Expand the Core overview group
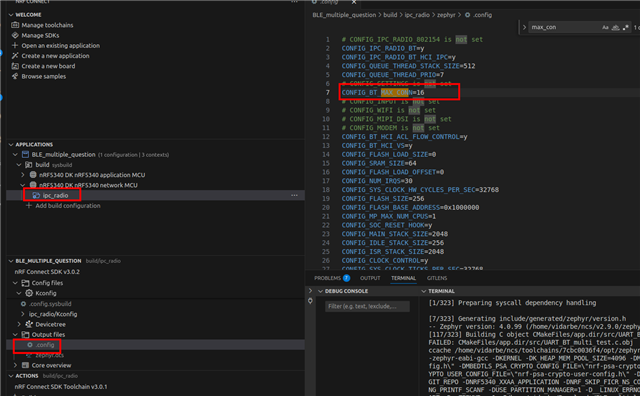 tap(16, 365)
